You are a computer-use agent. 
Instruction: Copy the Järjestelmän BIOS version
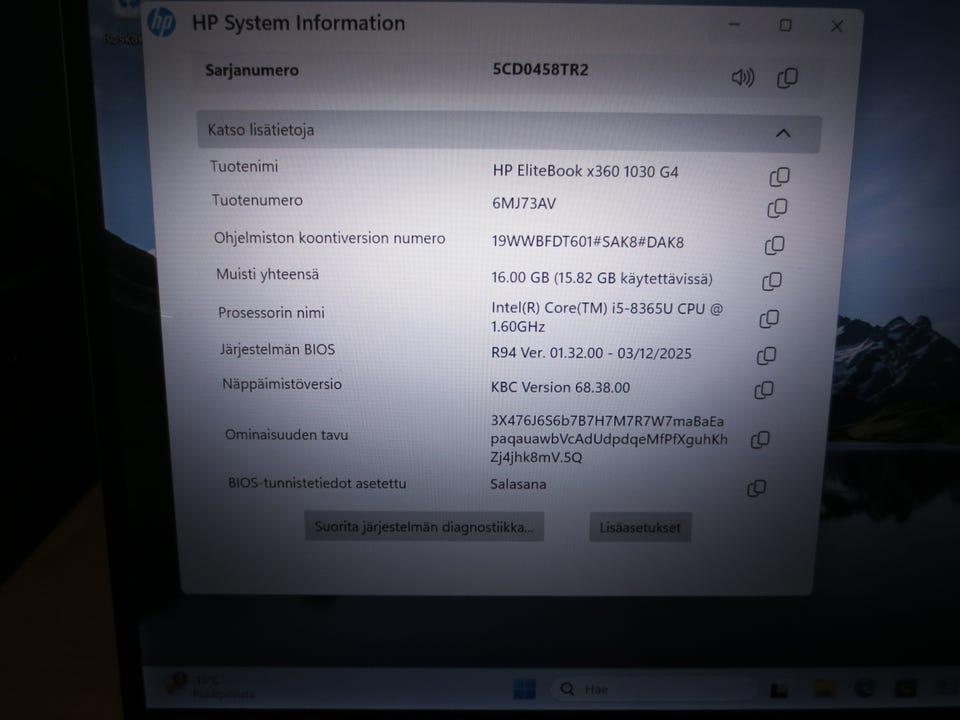pyautogui.click(x=767, y=356)
